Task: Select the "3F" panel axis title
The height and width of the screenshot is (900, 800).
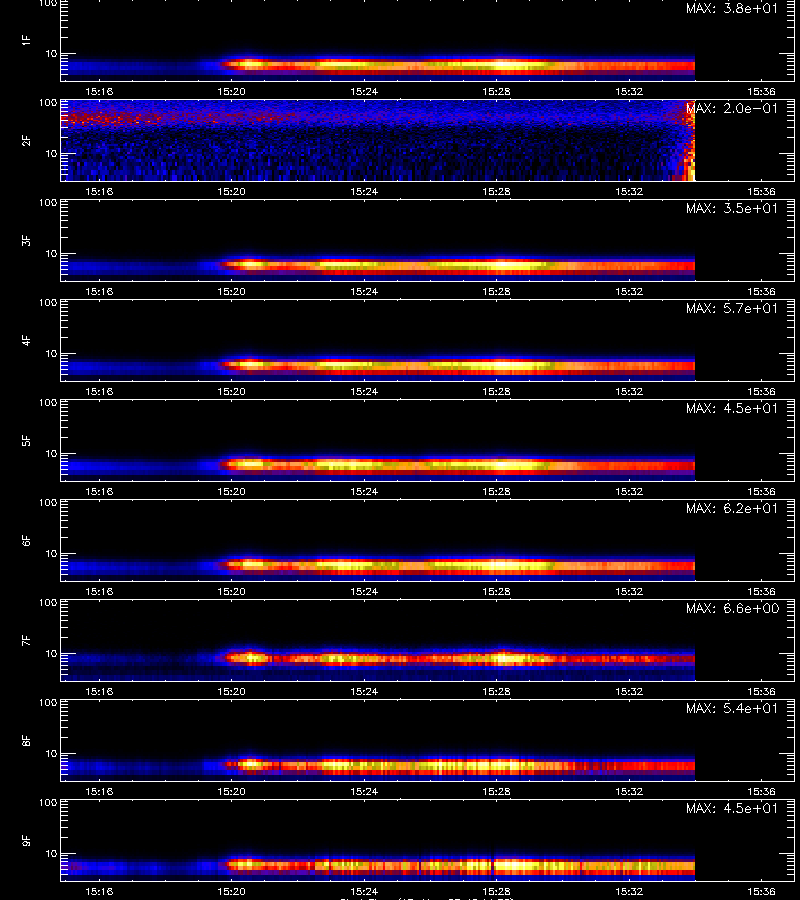Action: 26,240
